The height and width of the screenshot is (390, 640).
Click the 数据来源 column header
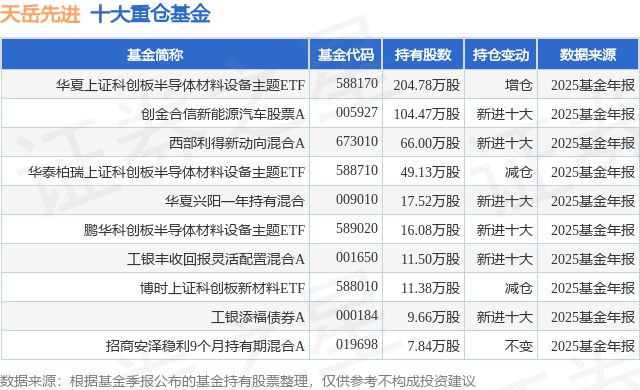[588, 55]
